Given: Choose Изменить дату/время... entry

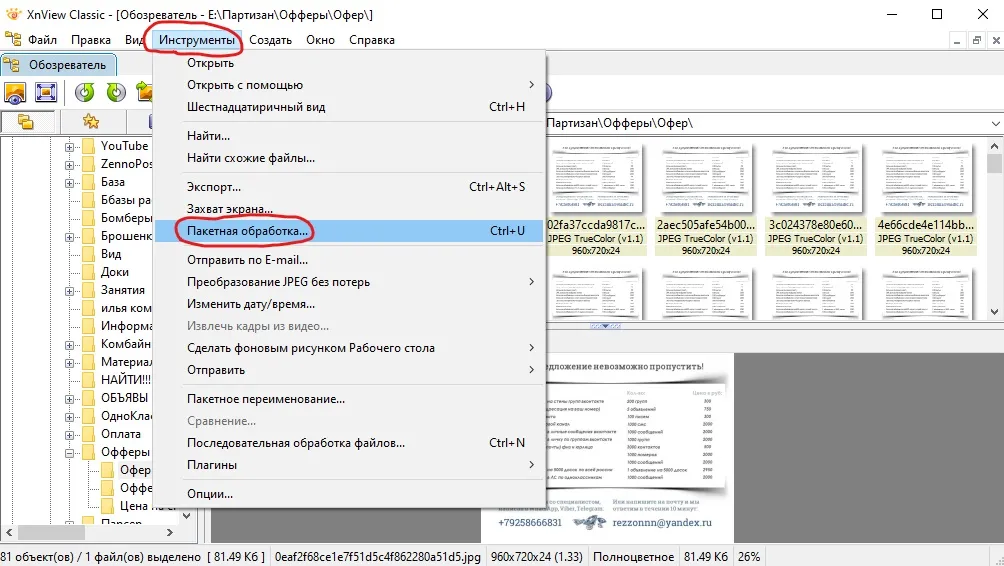Looking at the screenshot, I should click(350, 304).
